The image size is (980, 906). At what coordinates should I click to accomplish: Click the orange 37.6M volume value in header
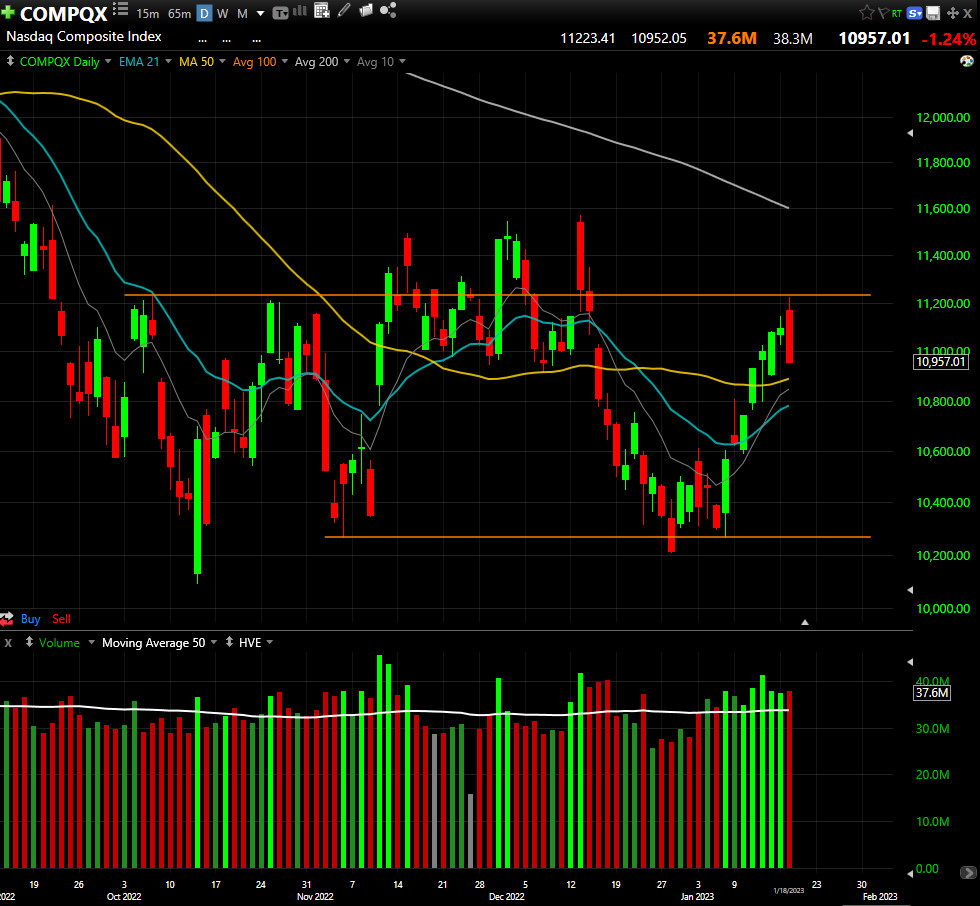(x=731, y=38)
